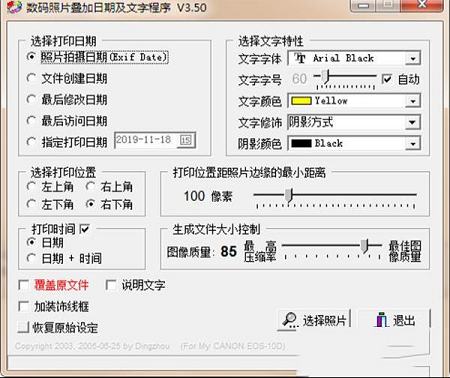The width and height of the screenshot is (450, 378).
Task: Open 文字修饰 阴影方式 dropdown arrow
Action: point(413,122)
